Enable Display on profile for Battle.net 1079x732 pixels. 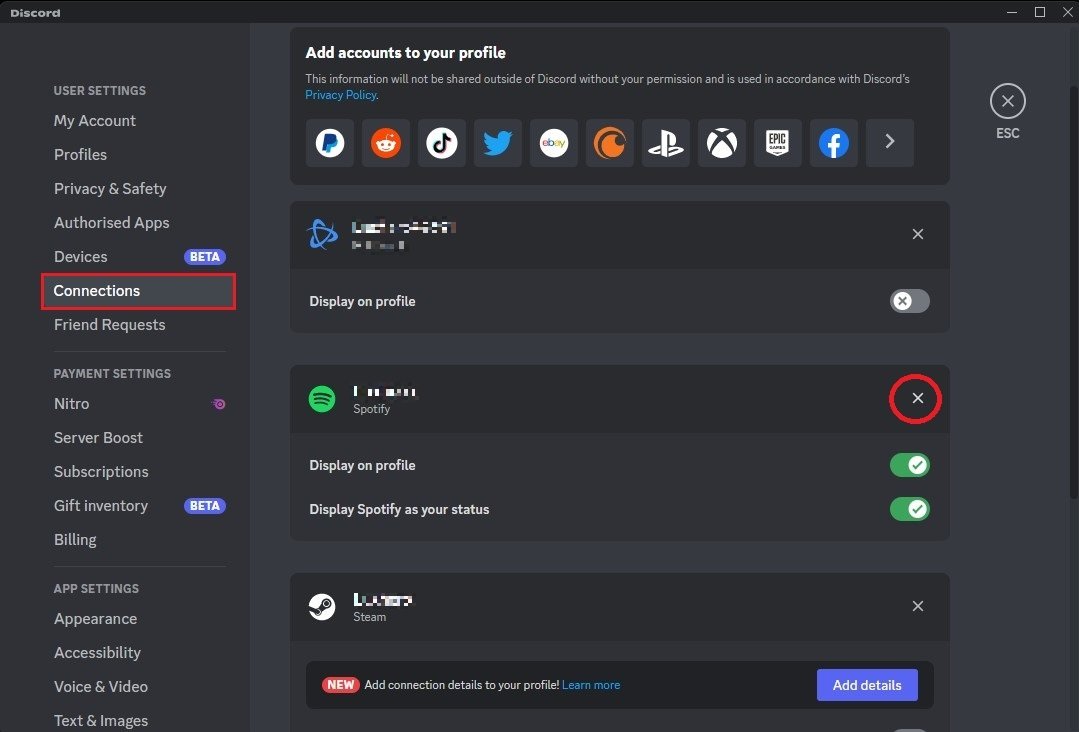910,301
